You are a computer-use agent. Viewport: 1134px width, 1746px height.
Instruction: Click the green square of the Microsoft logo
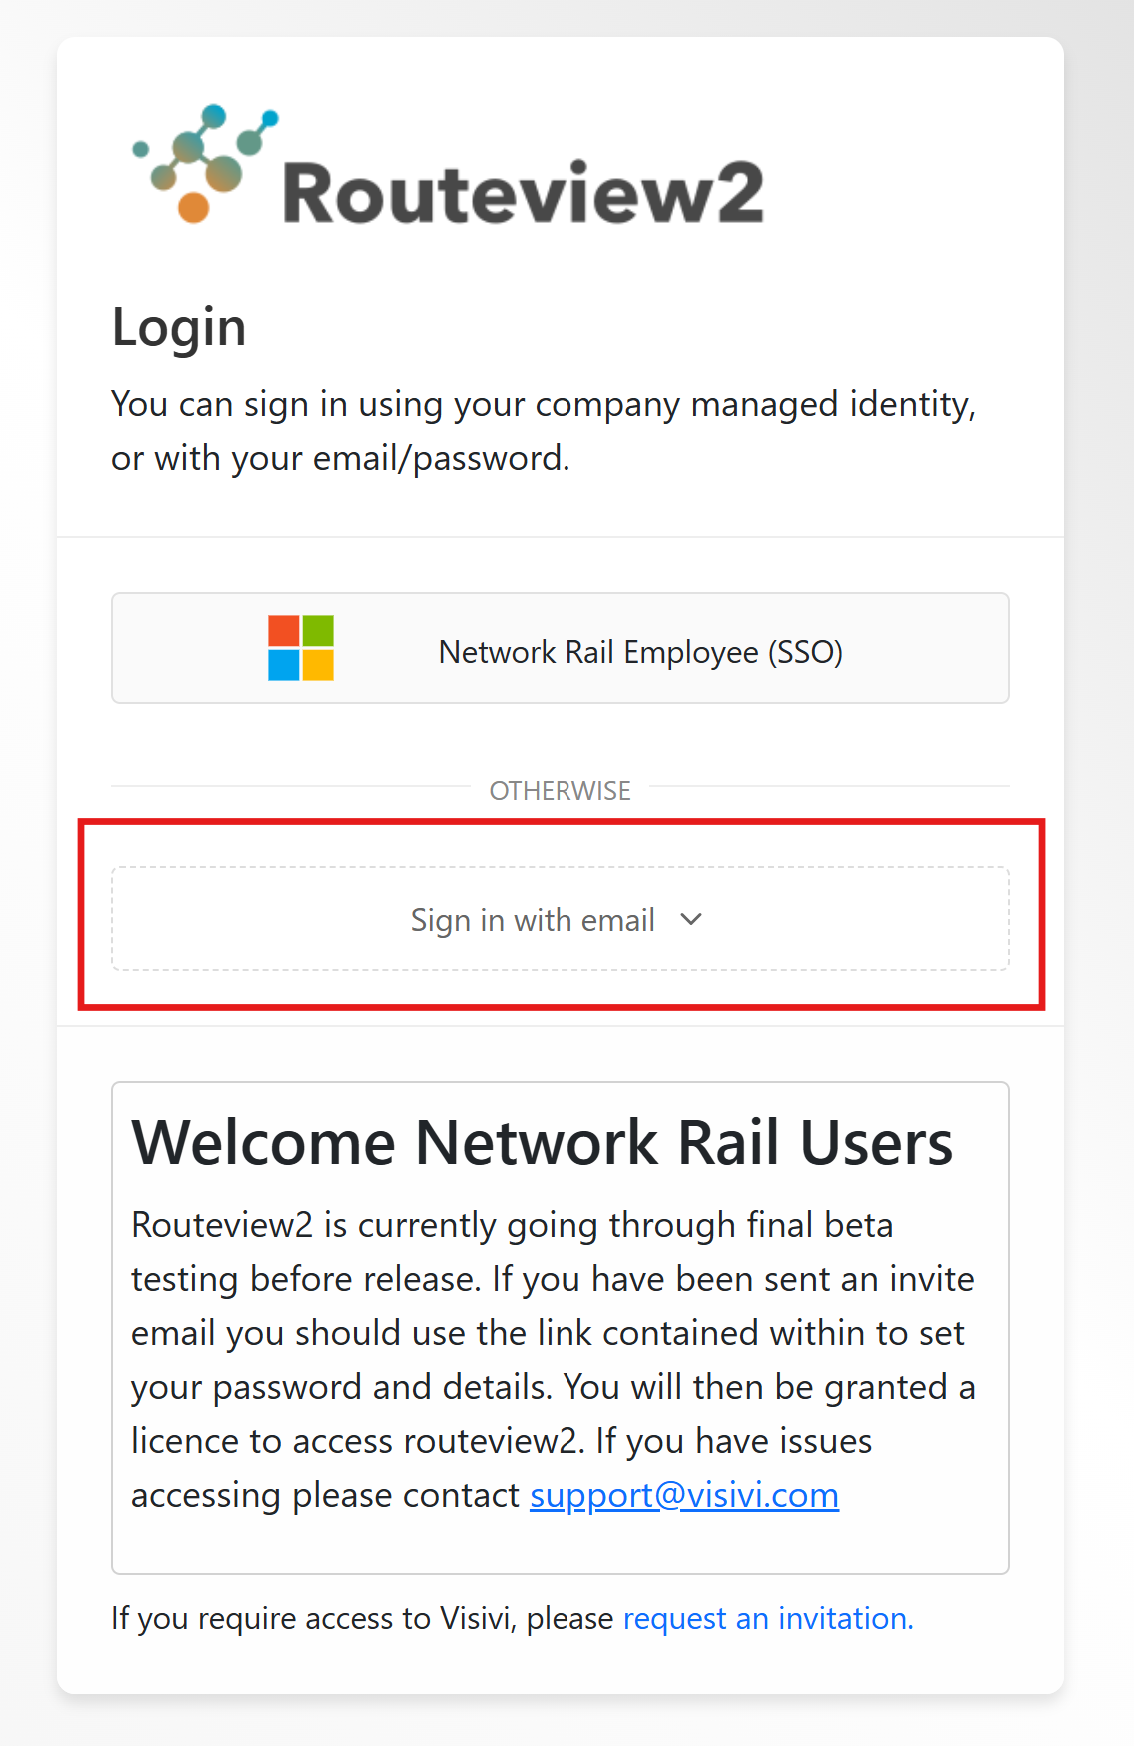318,631
